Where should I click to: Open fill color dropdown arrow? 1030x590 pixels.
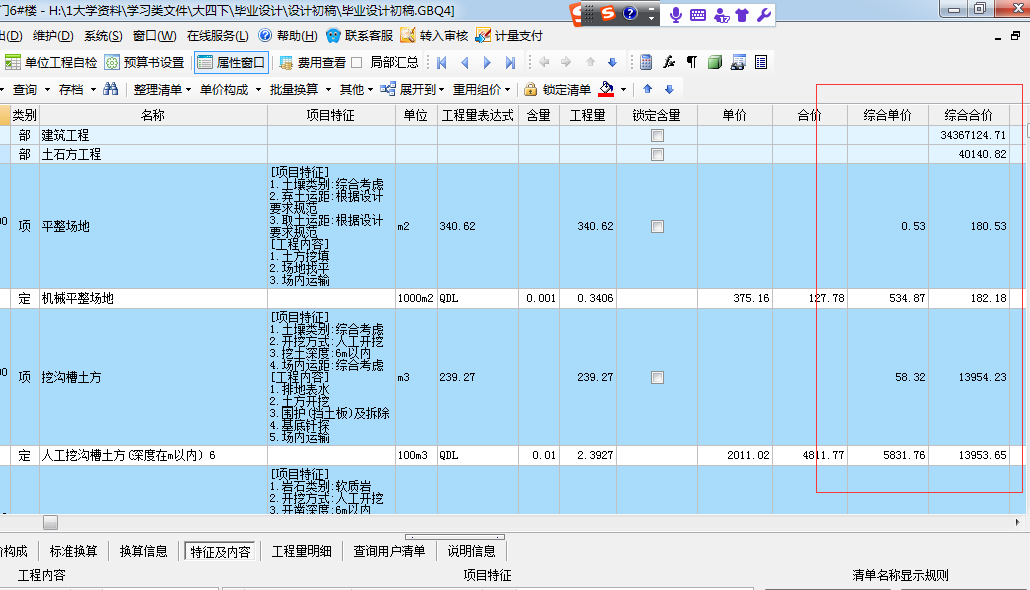(x=623, y=89)
